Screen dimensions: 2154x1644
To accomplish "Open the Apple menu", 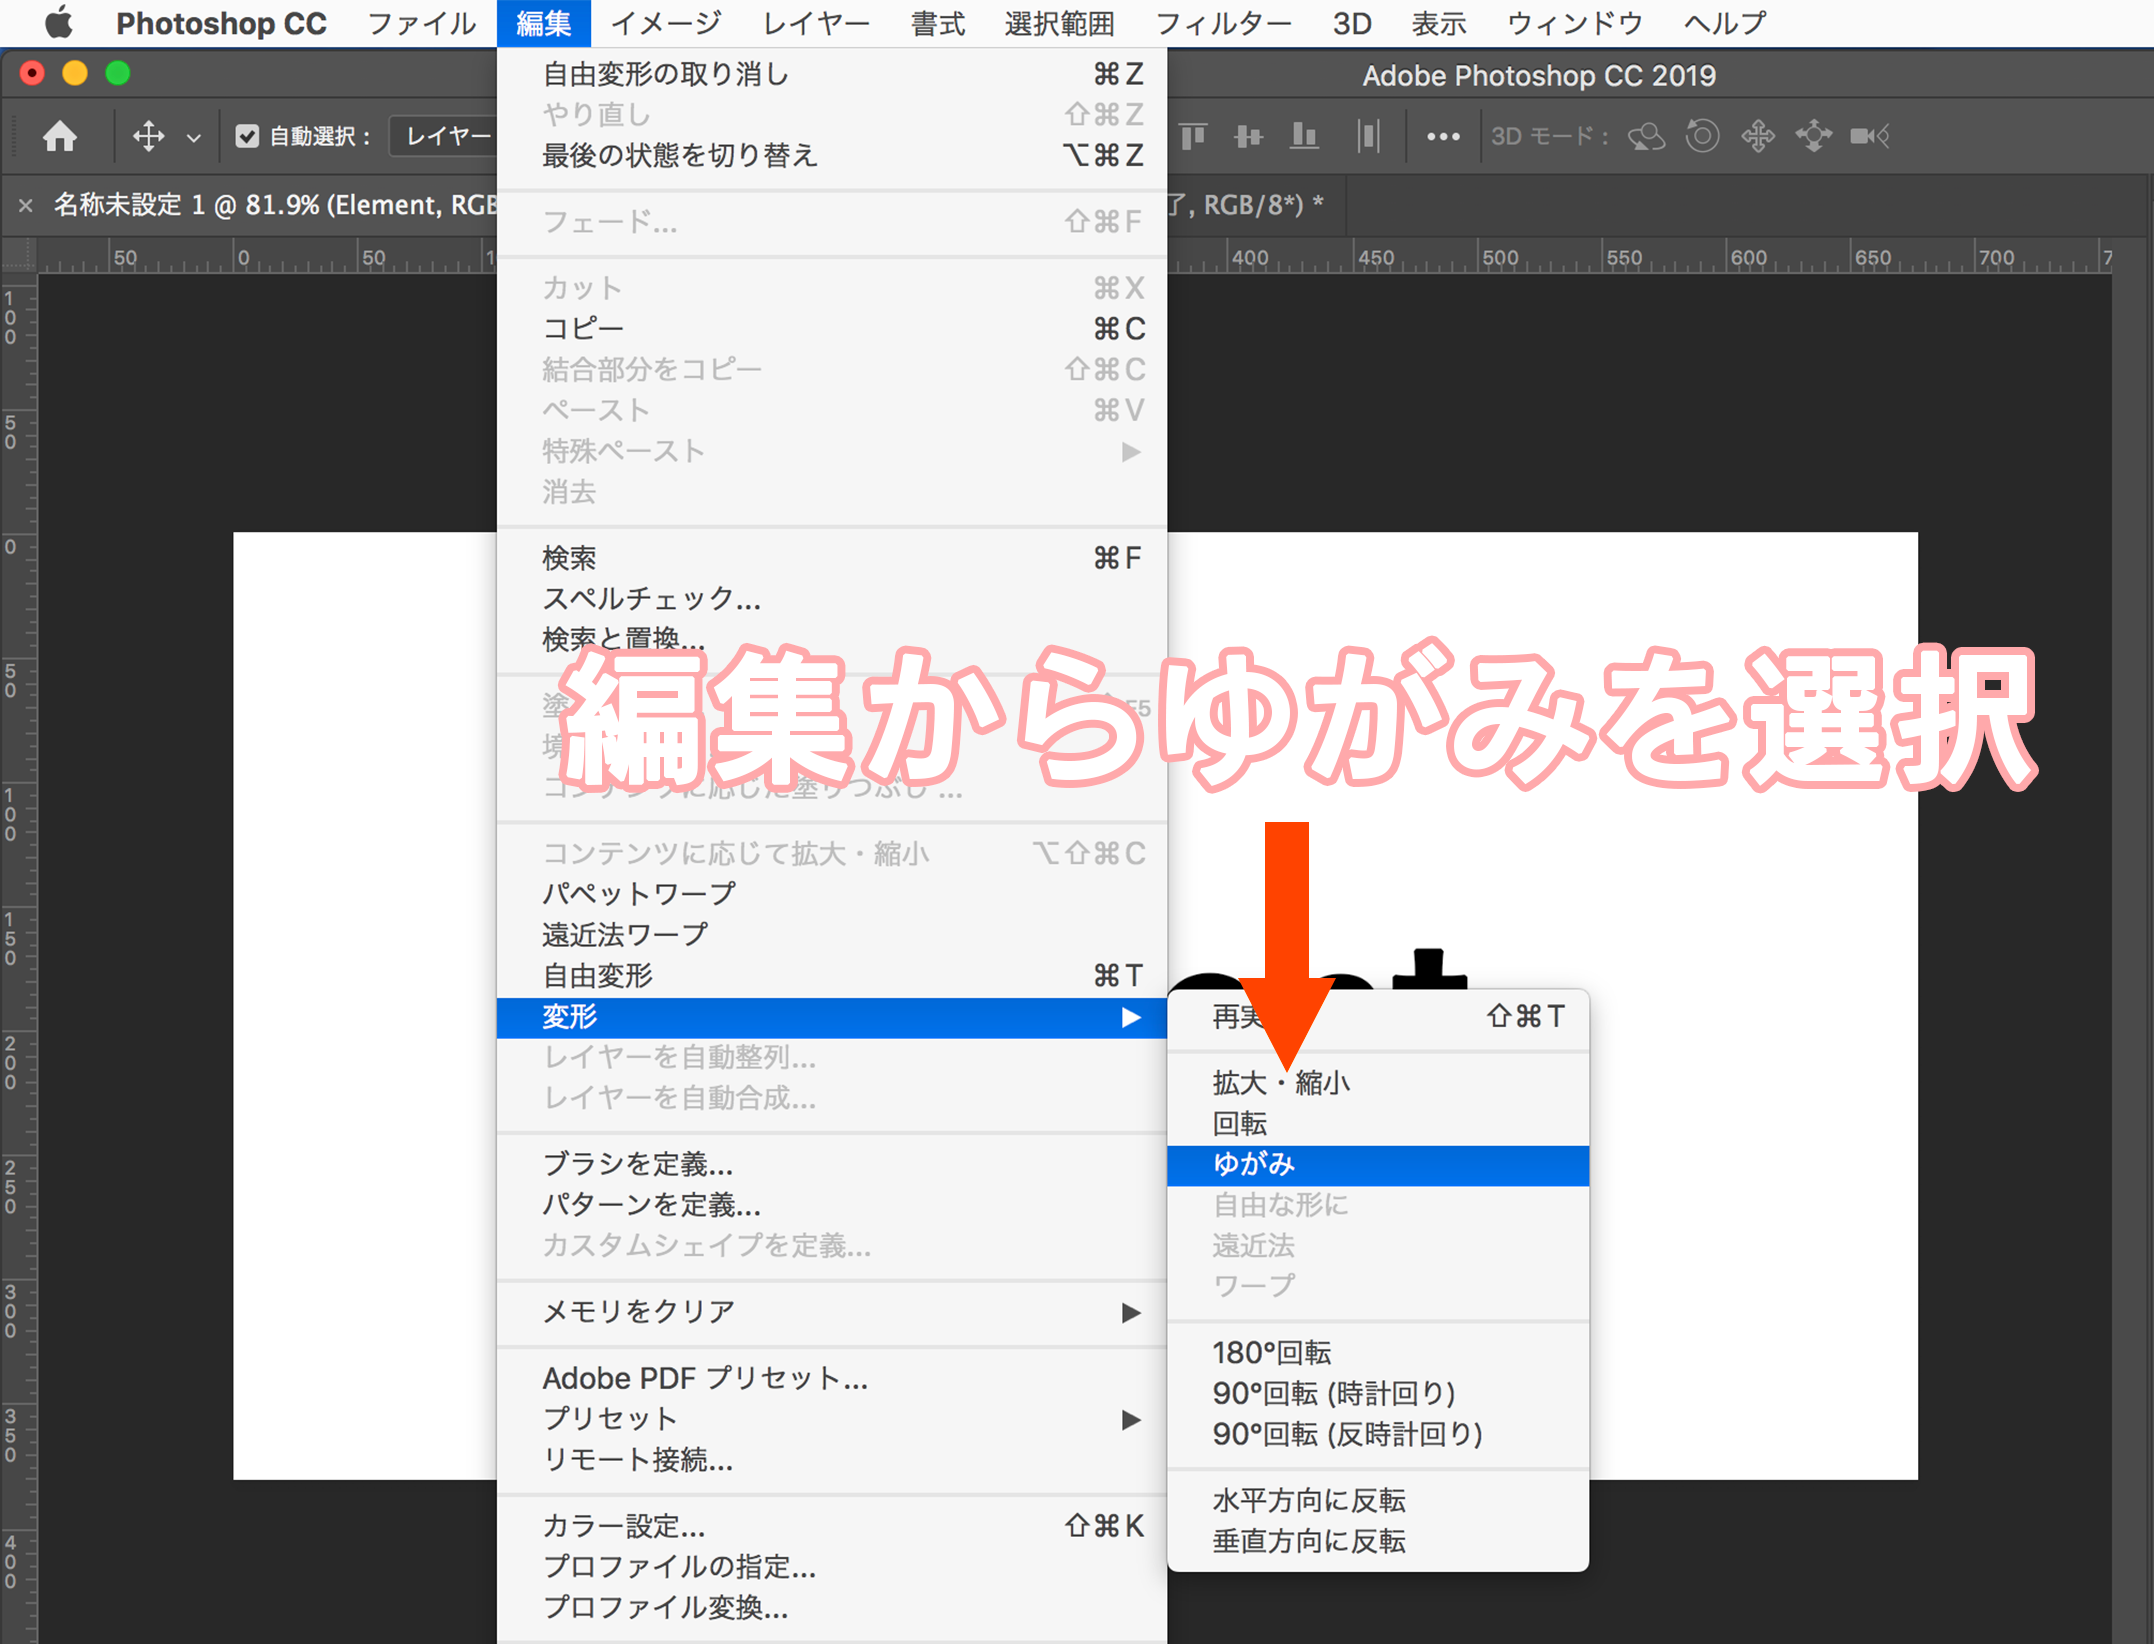I will 59,23.
